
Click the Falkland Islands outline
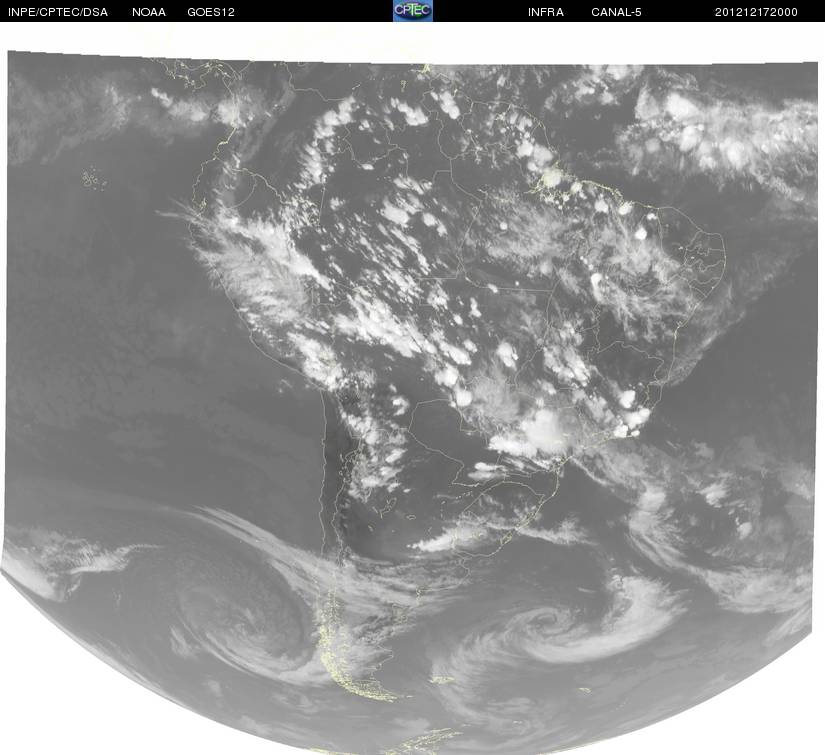(443, 679)
